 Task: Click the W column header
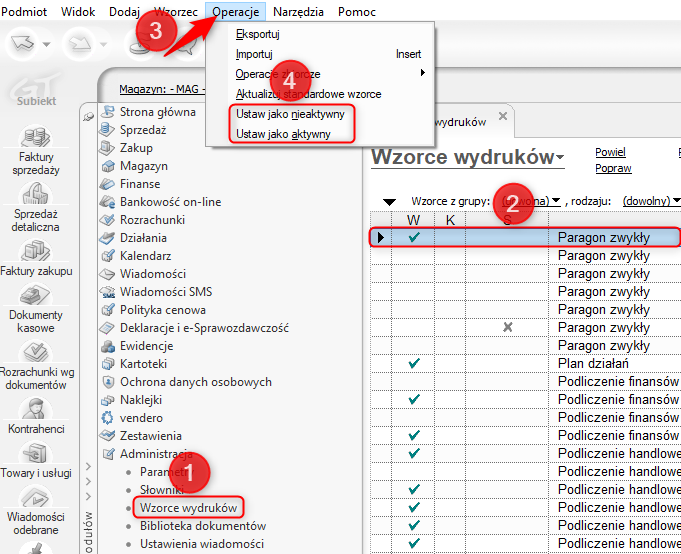[413, 220]
